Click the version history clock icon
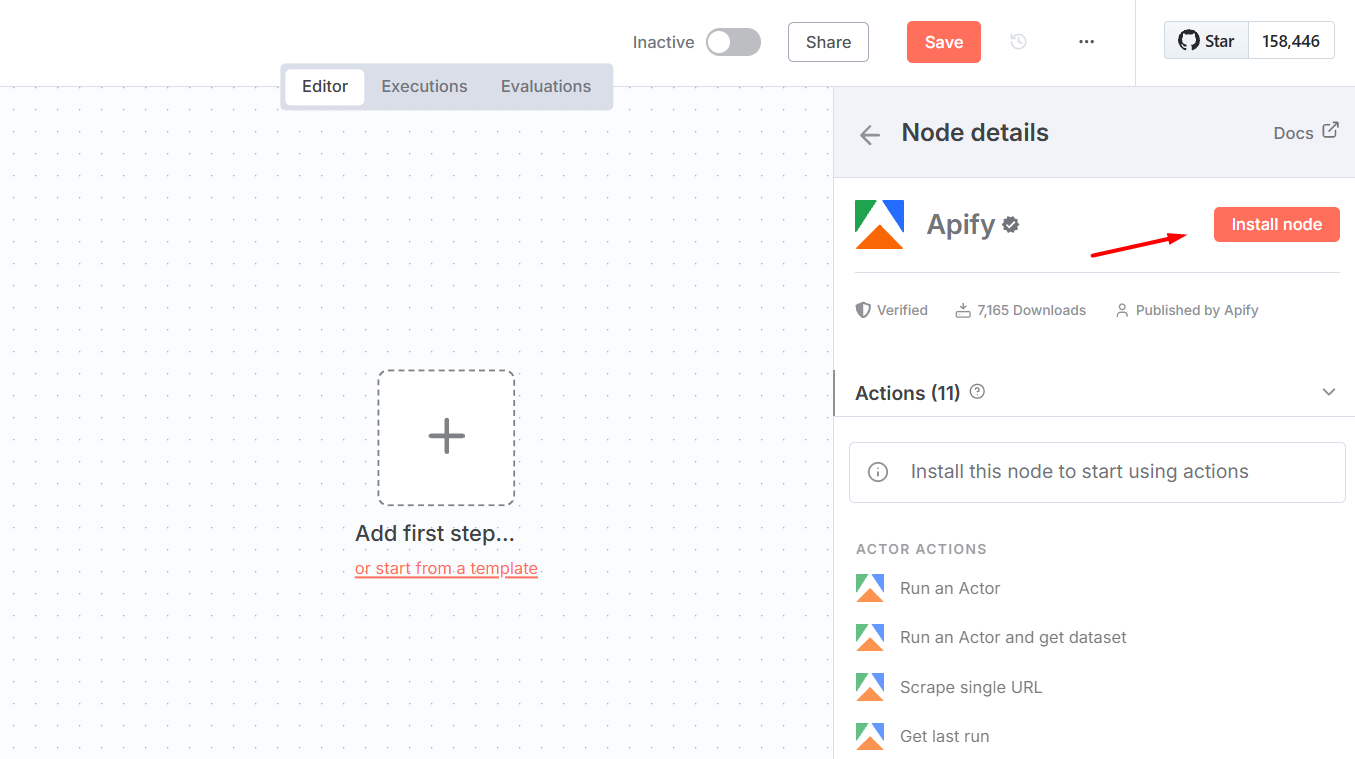 coord(1018,42)
